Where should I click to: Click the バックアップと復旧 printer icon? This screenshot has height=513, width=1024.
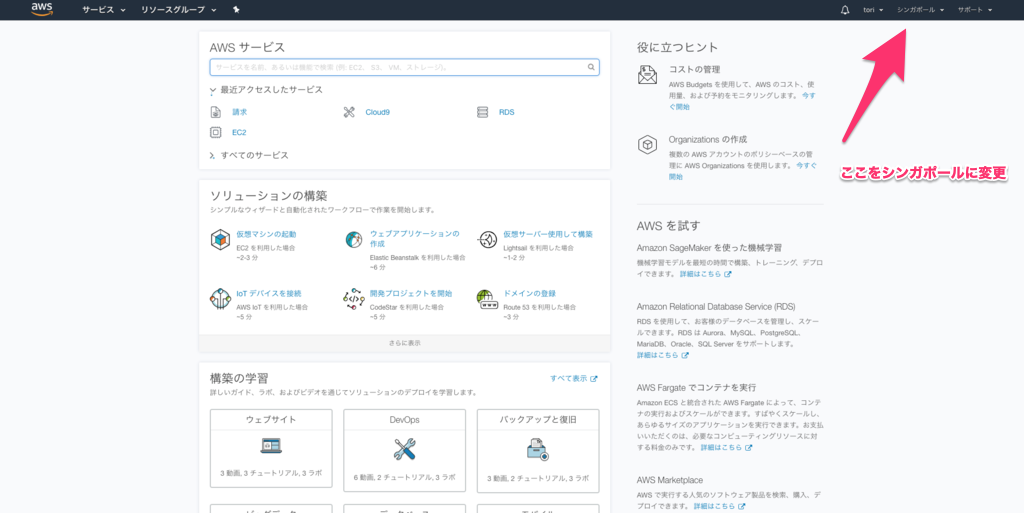click(x=537, y=449)
